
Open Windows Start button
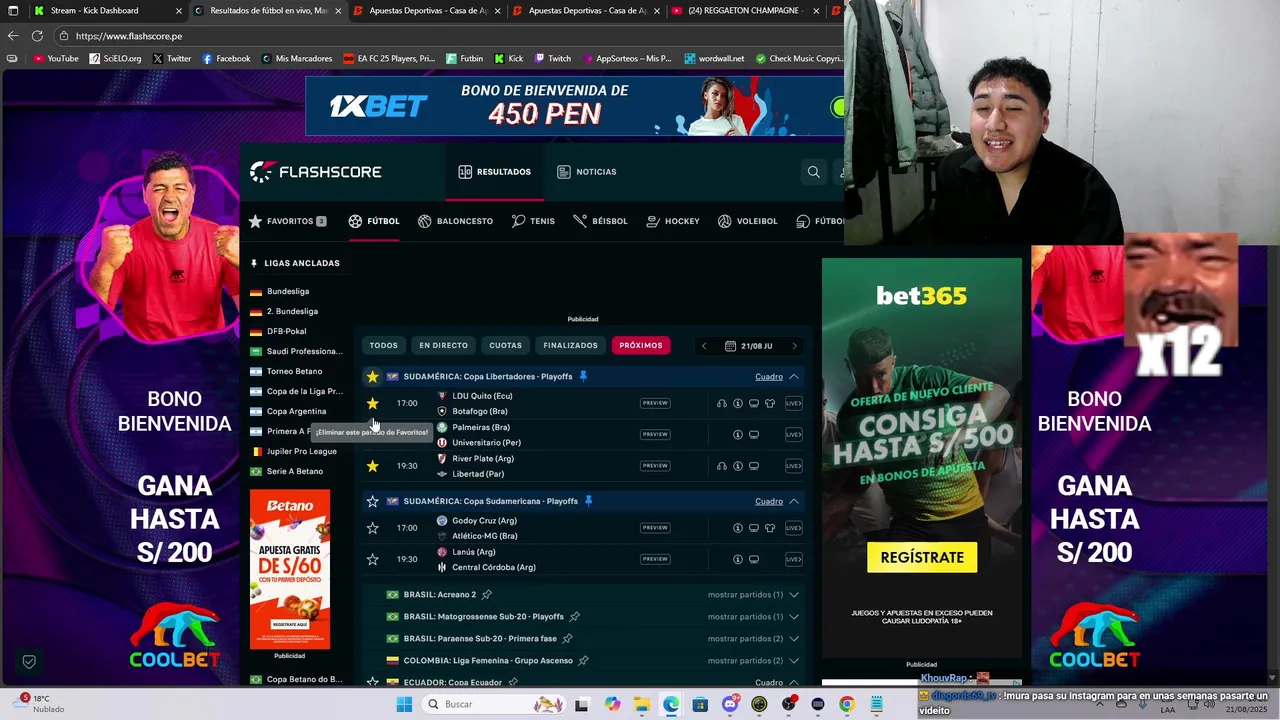tap(404, 704)
